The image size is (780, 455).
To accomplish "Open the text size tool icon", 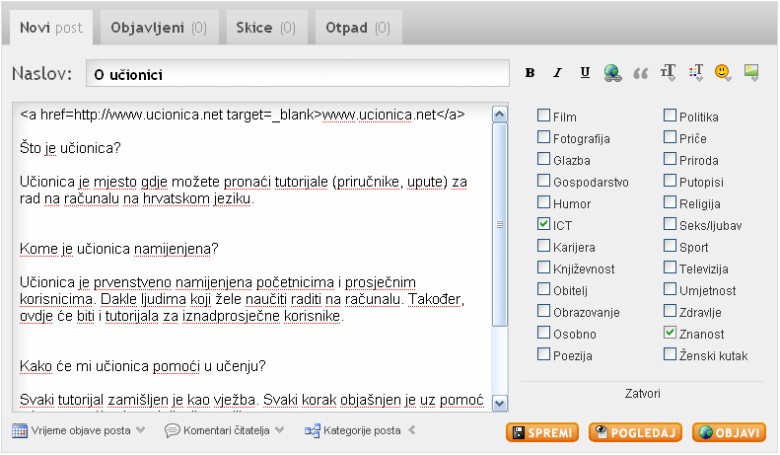I will [x=668, y=73].
